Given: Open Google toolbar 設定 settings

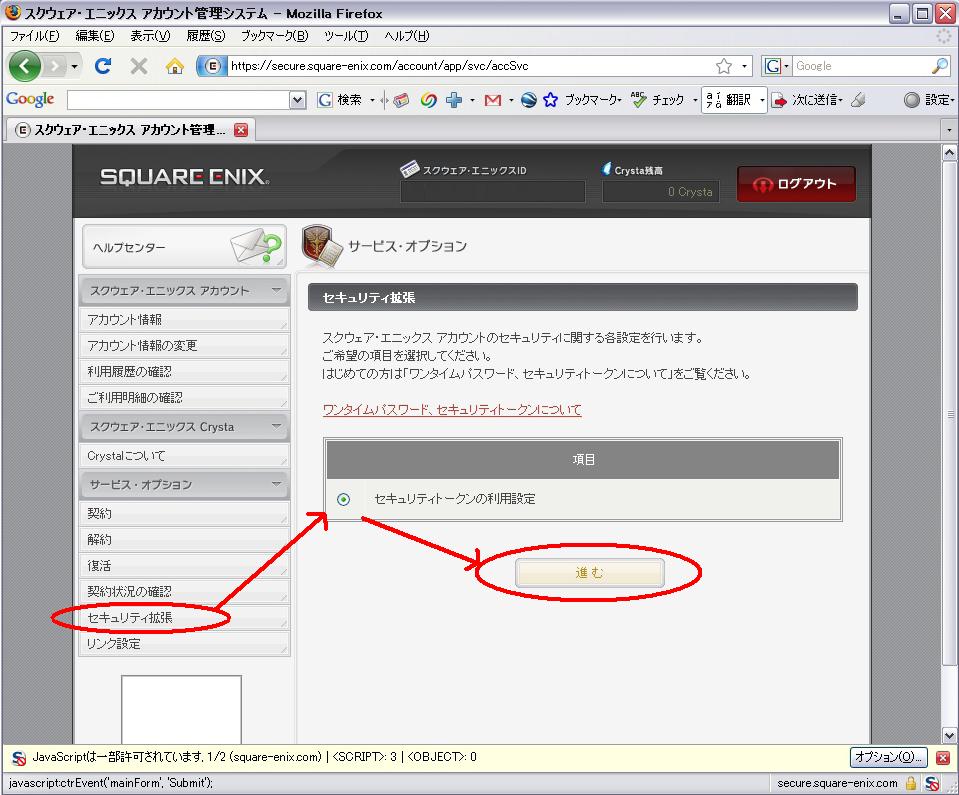Looking at the screenshot, I should point(929,100).
